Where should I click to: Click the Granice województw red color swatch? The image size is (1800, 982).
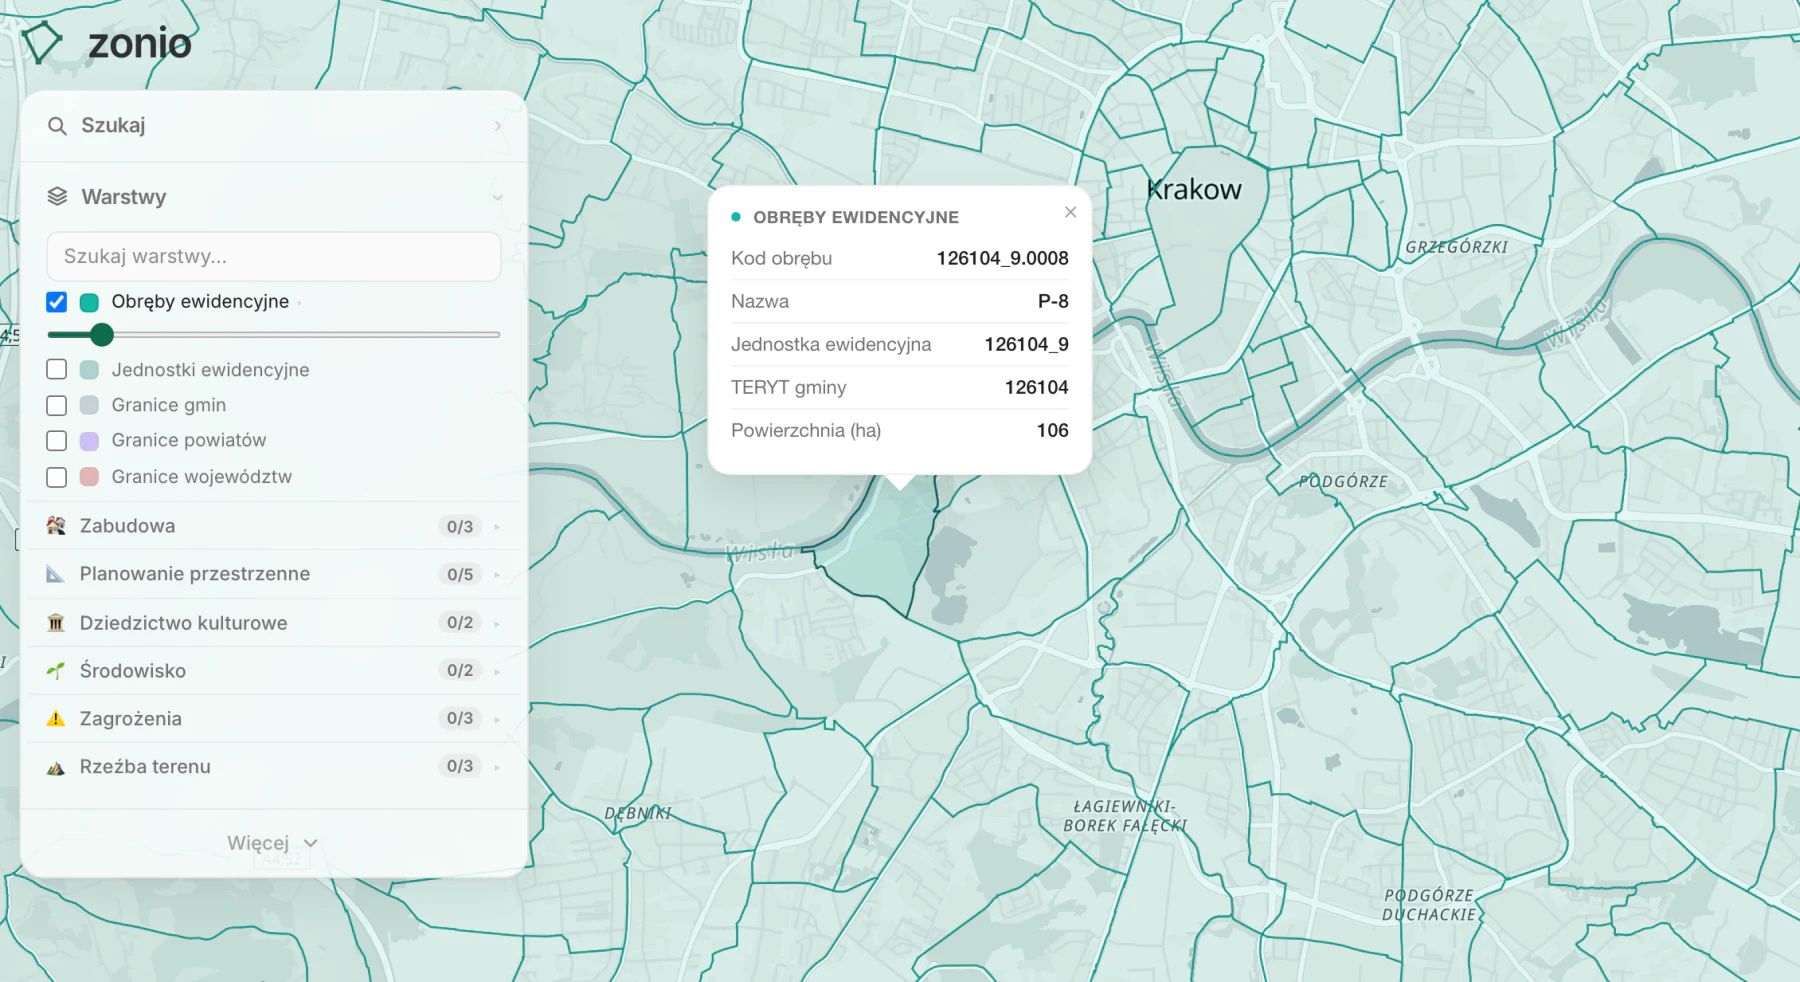[89, 477]
